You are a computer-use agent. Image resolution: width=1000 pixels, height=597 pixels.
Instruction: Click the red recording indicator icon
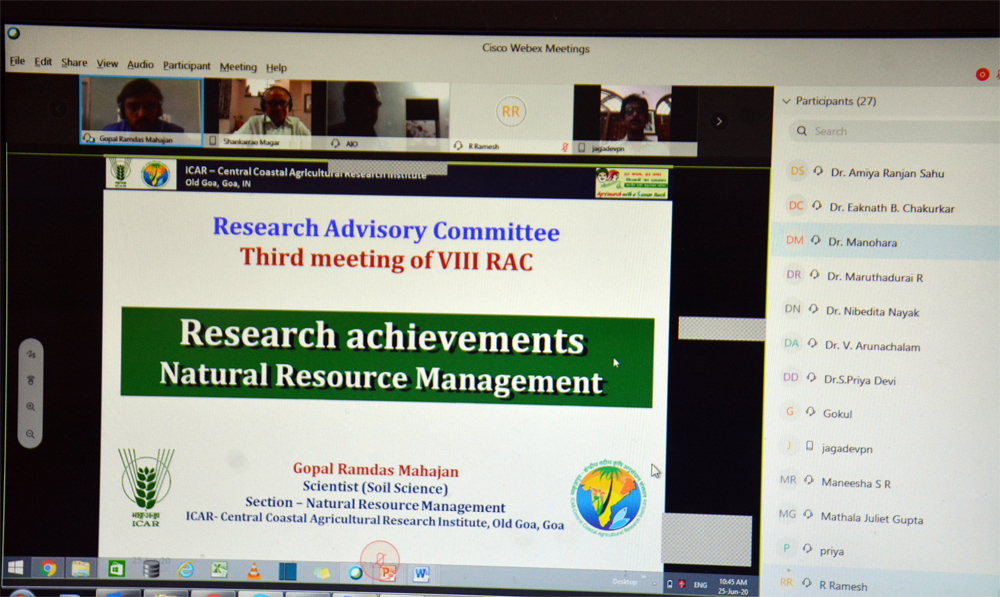[x=982, y=75]
